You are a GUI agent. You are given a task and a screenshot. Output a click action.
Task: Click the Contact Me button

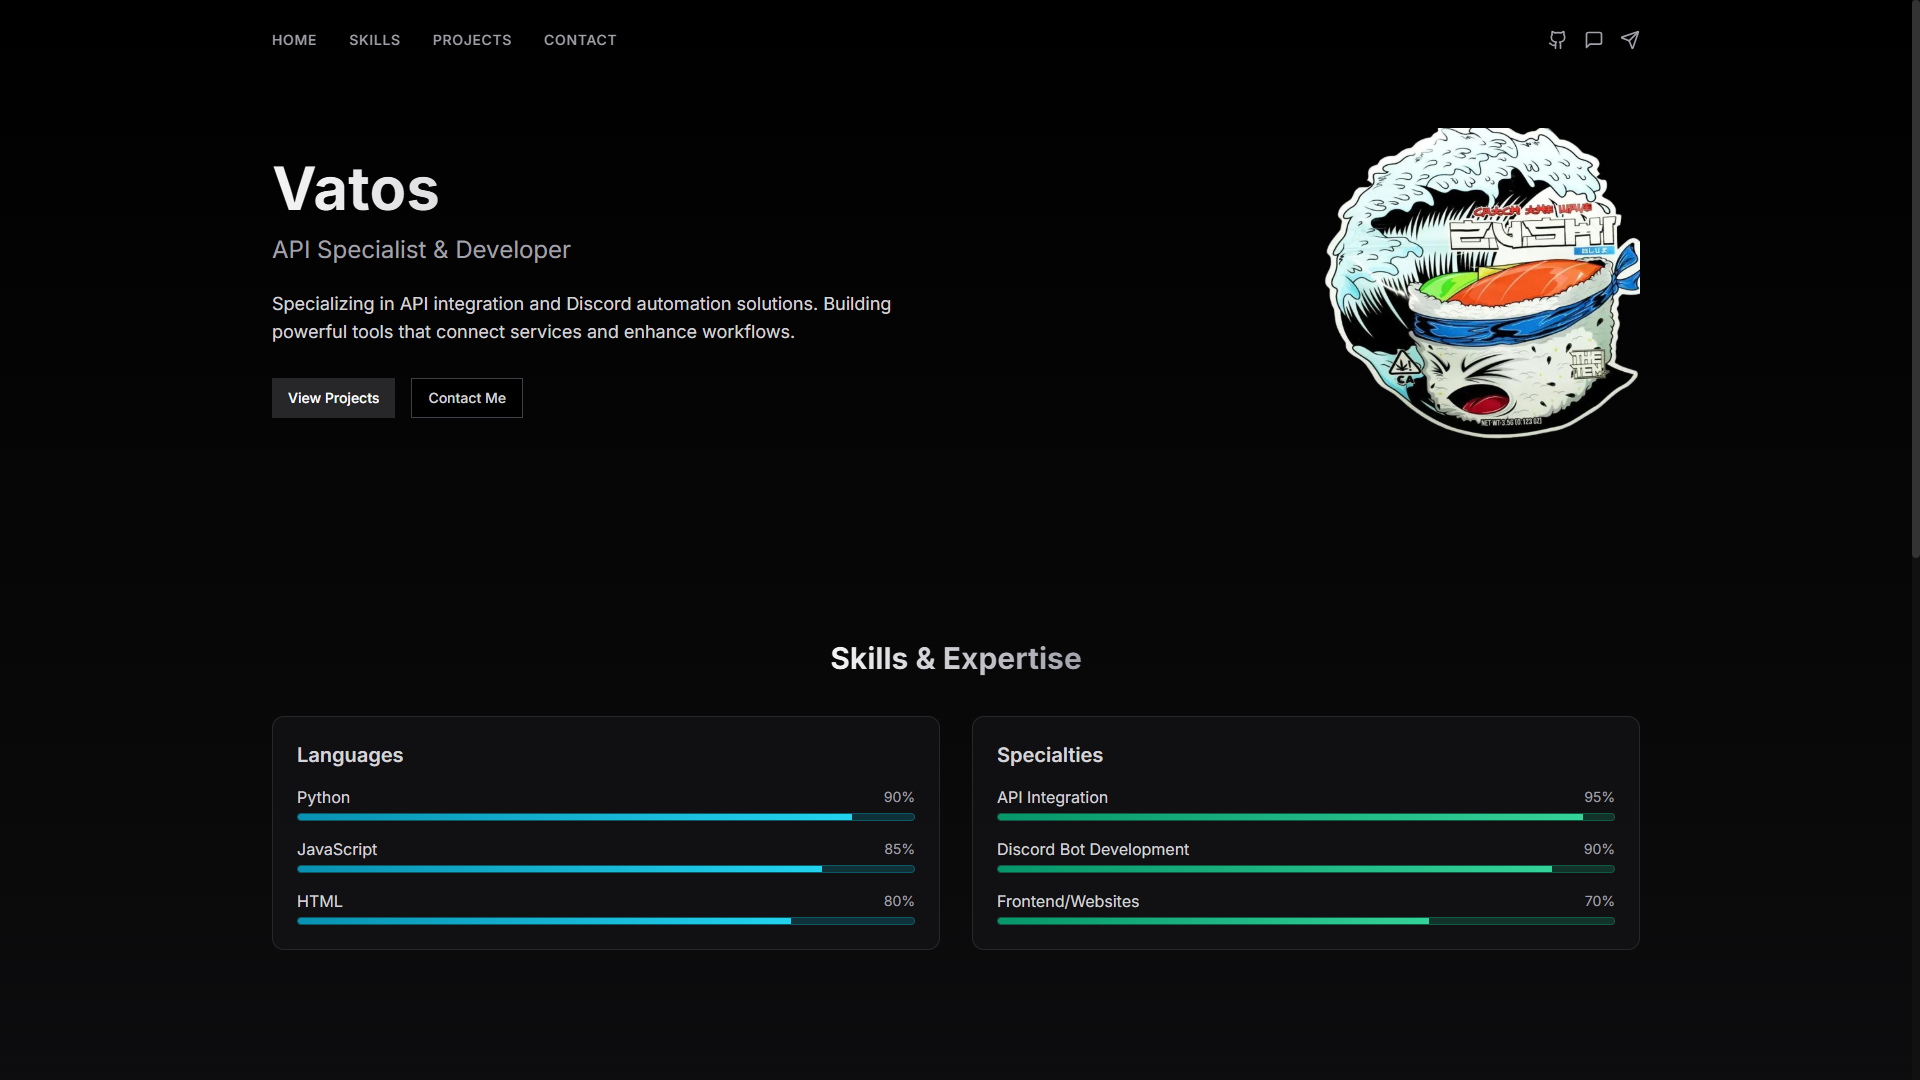point(467,398)
